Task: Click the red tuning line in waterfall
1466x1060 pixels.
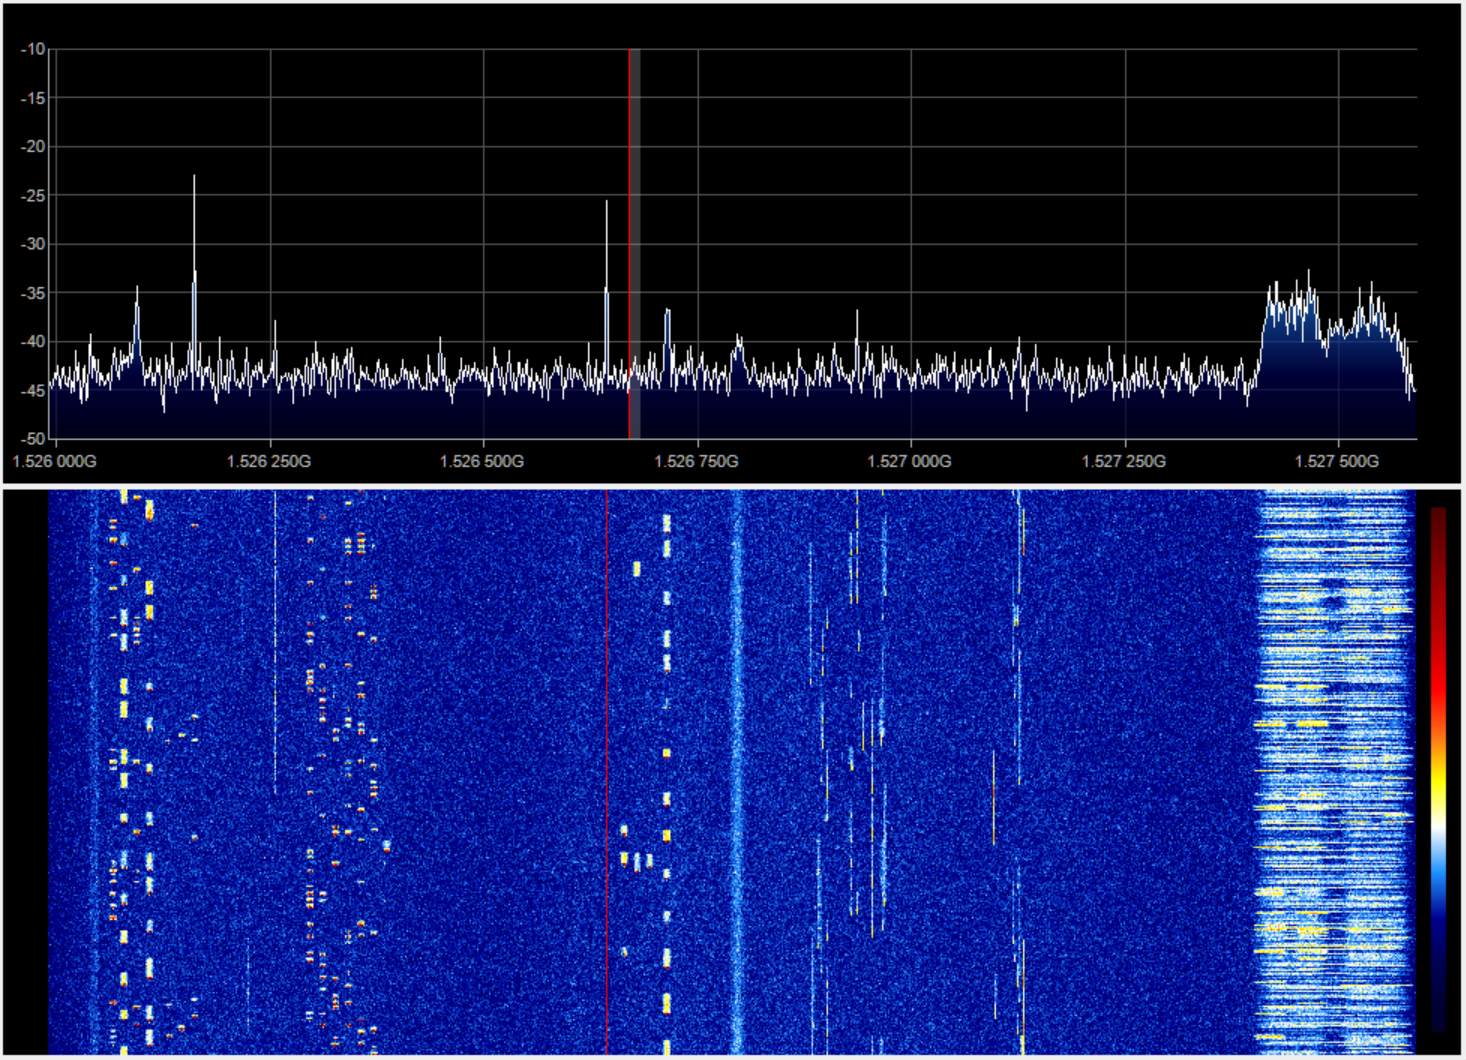Action: pyautogui.click(x=606, y=772)
